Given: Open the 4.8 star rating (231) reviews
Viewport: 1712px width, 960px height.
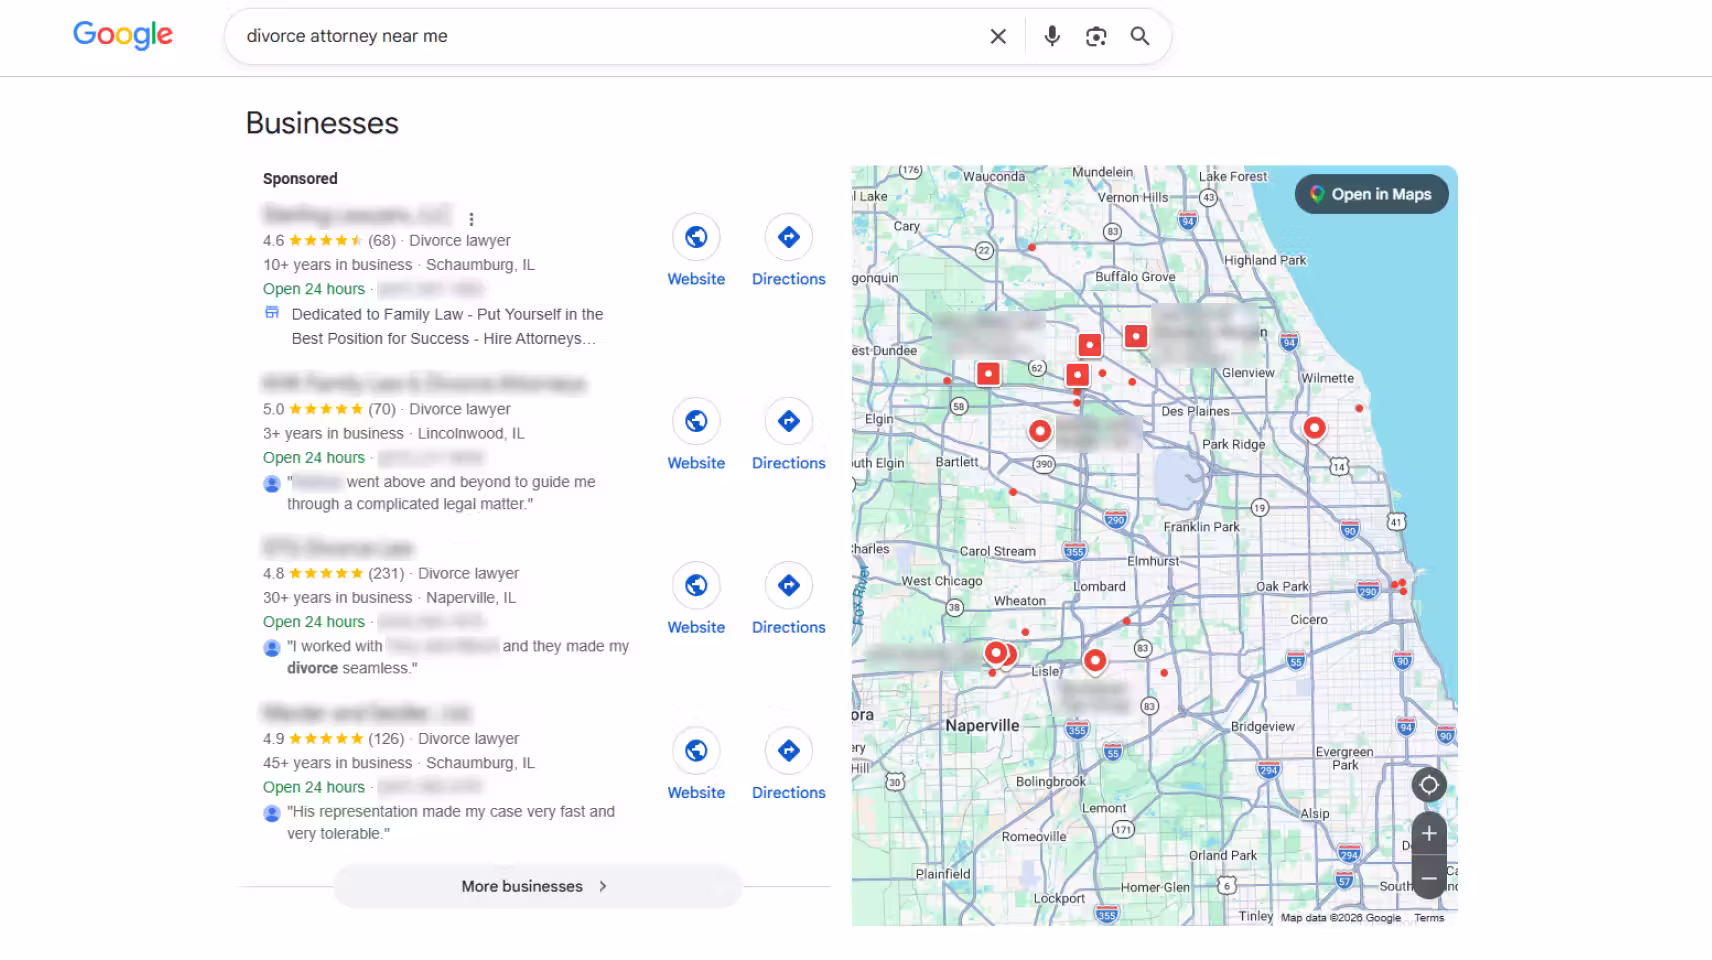Looking at the screenshot, I should click(x=334, y=573).
